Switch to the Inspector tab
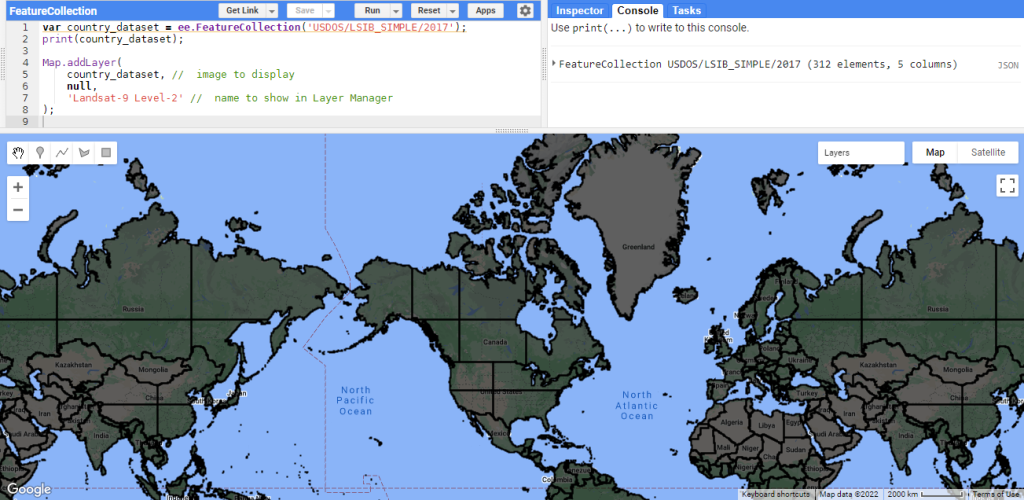The image size is (1024, 500). (x=579, y=10)
